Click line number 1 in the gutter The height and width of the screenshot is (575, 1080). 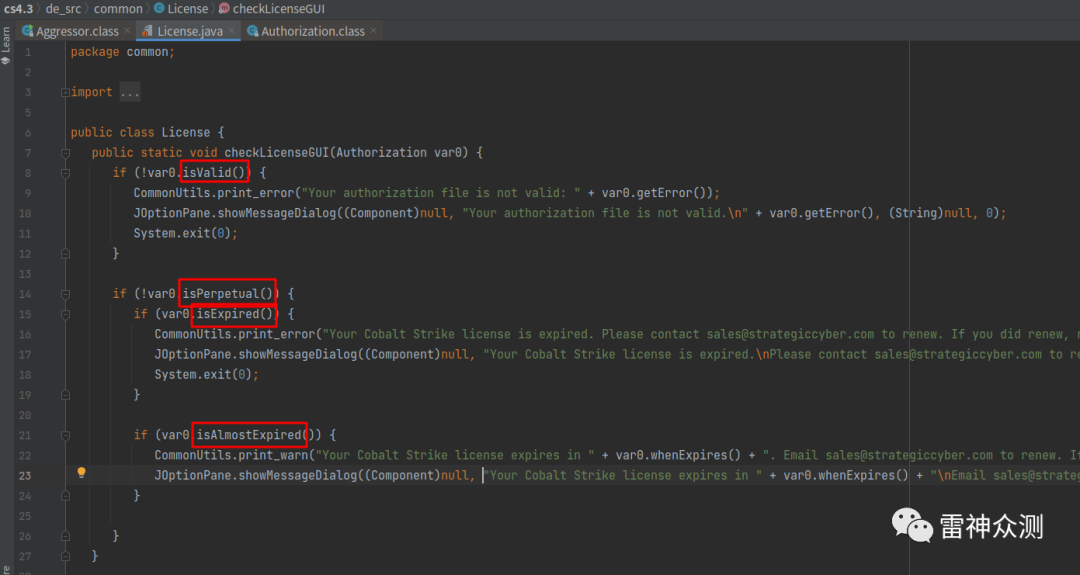[28, 52]
